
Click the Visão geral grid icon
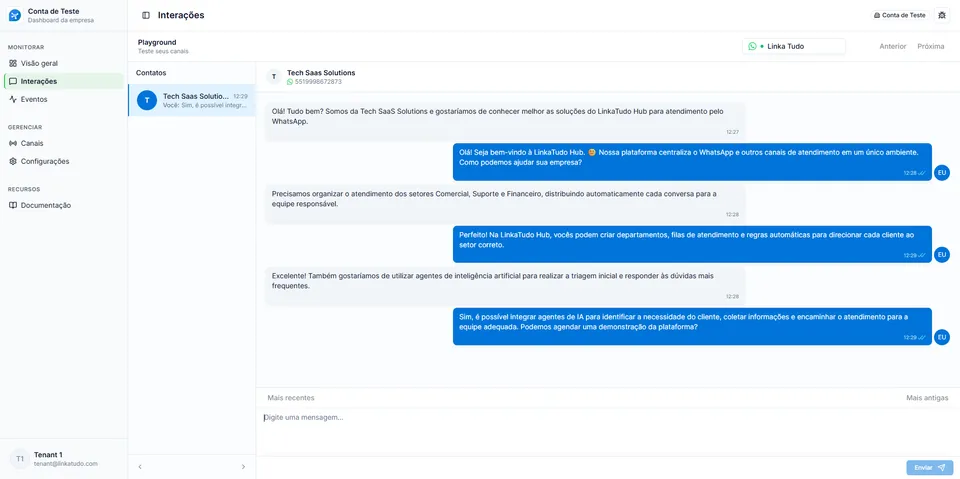click(x=13, y=63)
